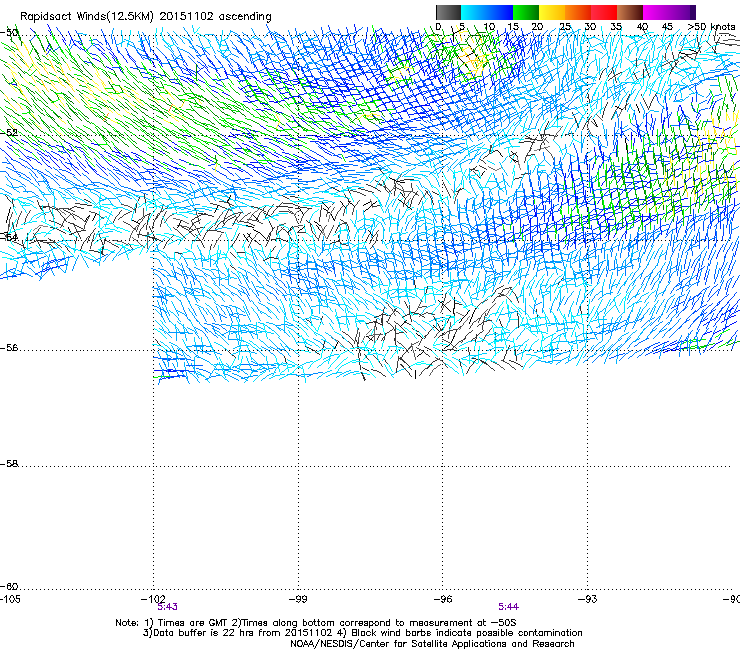Click the '20' legend scale label
Image resolution: width=740 pixels, height=650 pixels.
click(x=537, y=27)
